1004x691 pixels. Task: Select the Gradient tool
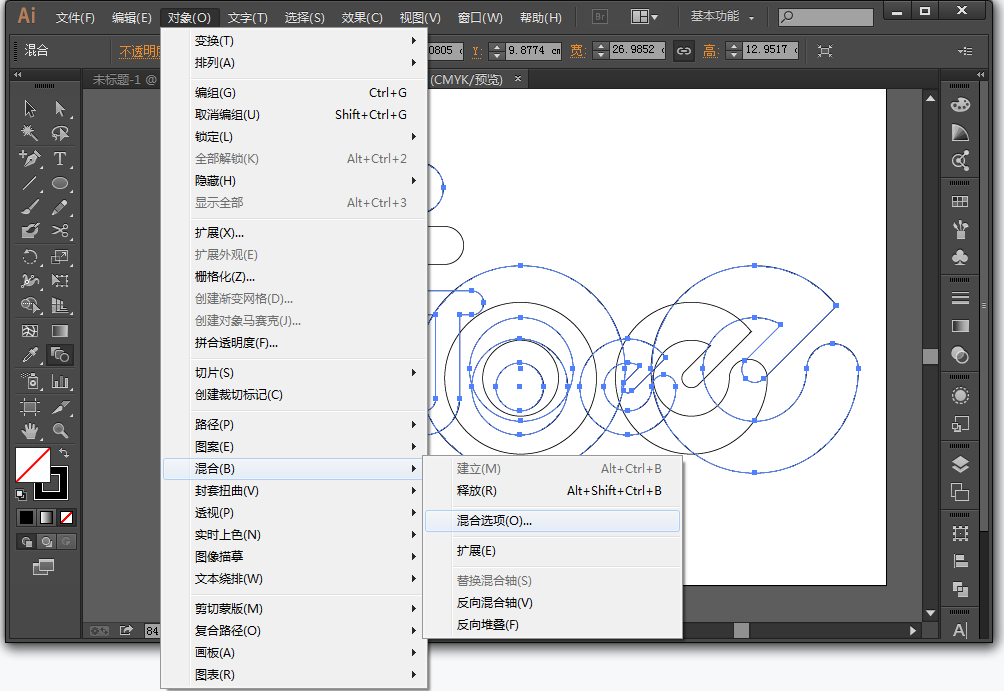[x=60, y=331]
